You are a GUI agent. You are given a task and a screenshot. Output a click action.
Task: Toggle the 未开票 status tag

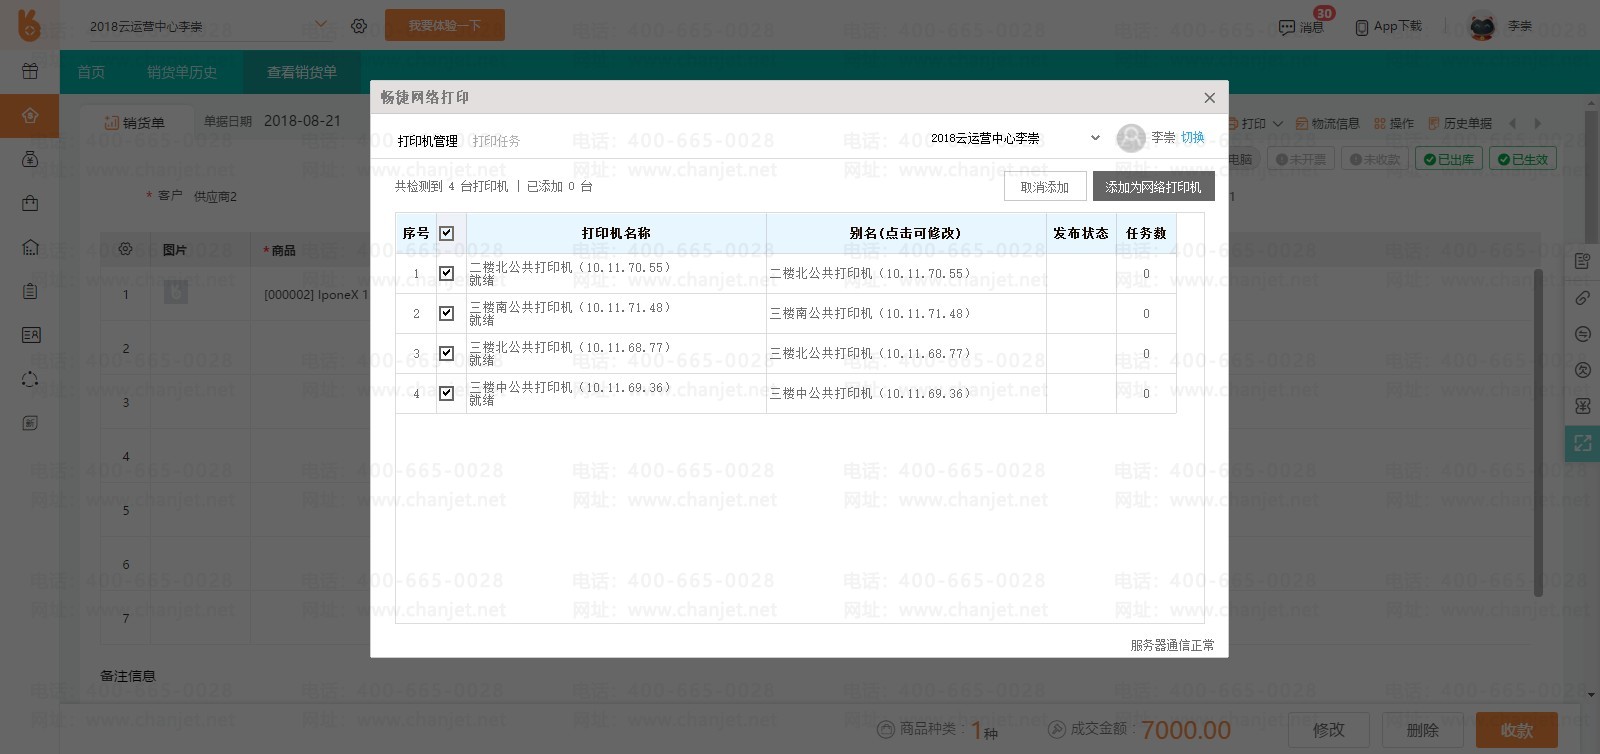coord(1301,159)
